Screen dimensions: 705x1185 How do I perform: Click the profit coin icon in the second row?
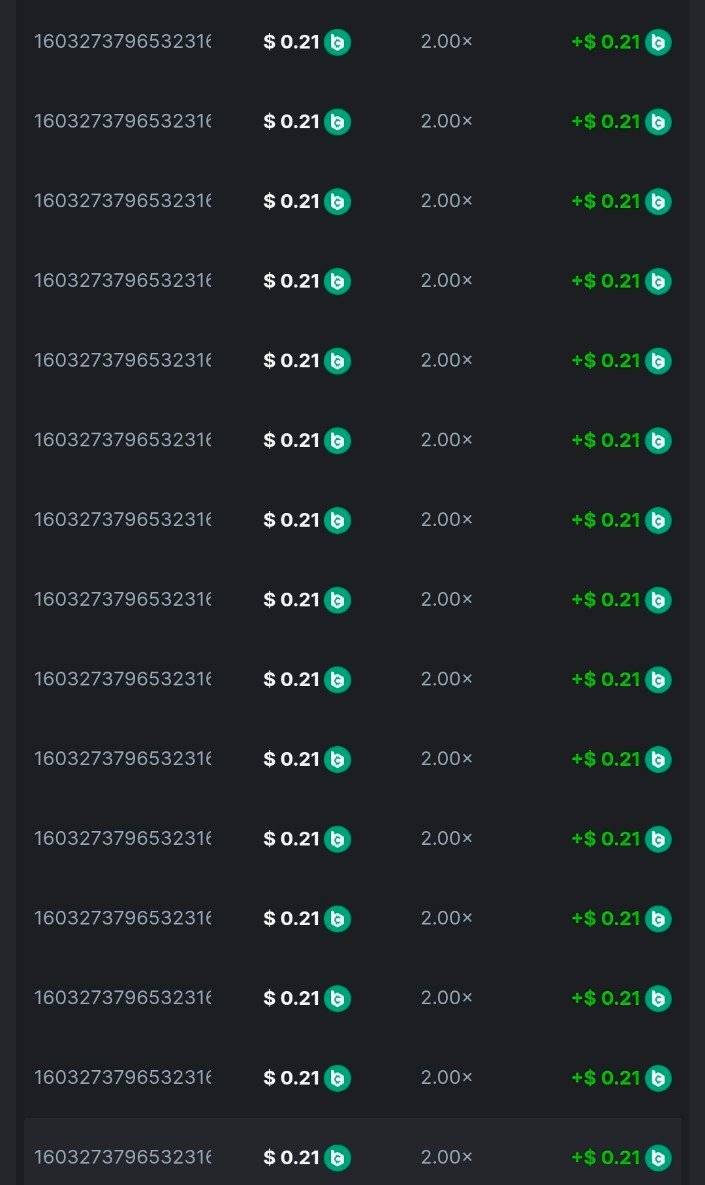[x=658, y=122]
